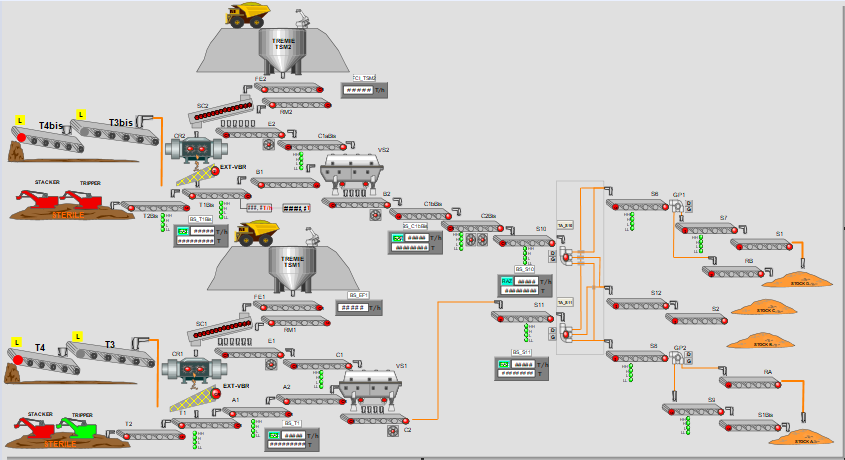Select the SC2 scalper feeder
The image size is (845, 460).
[220, 111]
